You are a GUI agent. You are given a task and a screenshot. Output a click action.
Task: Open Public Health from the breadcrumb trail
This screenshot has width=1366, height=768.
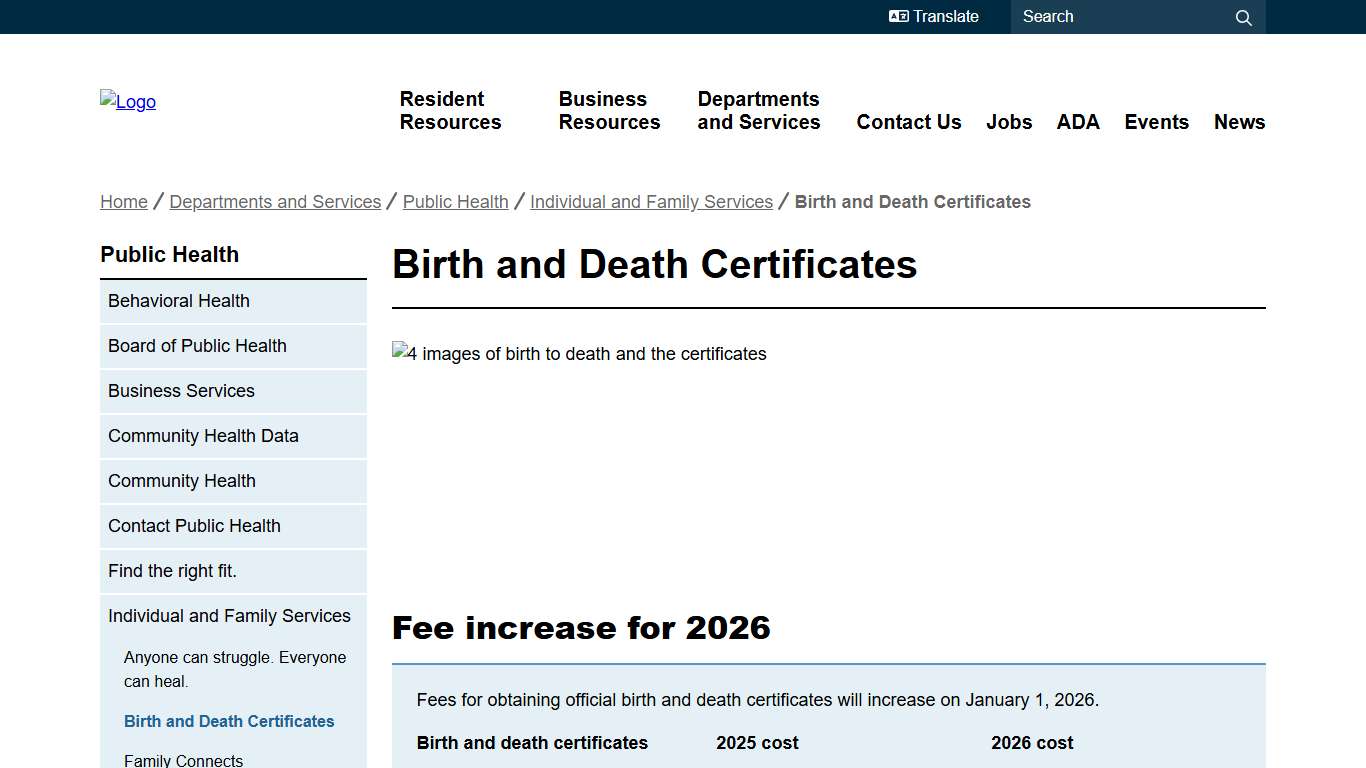(x=455, y=201)
